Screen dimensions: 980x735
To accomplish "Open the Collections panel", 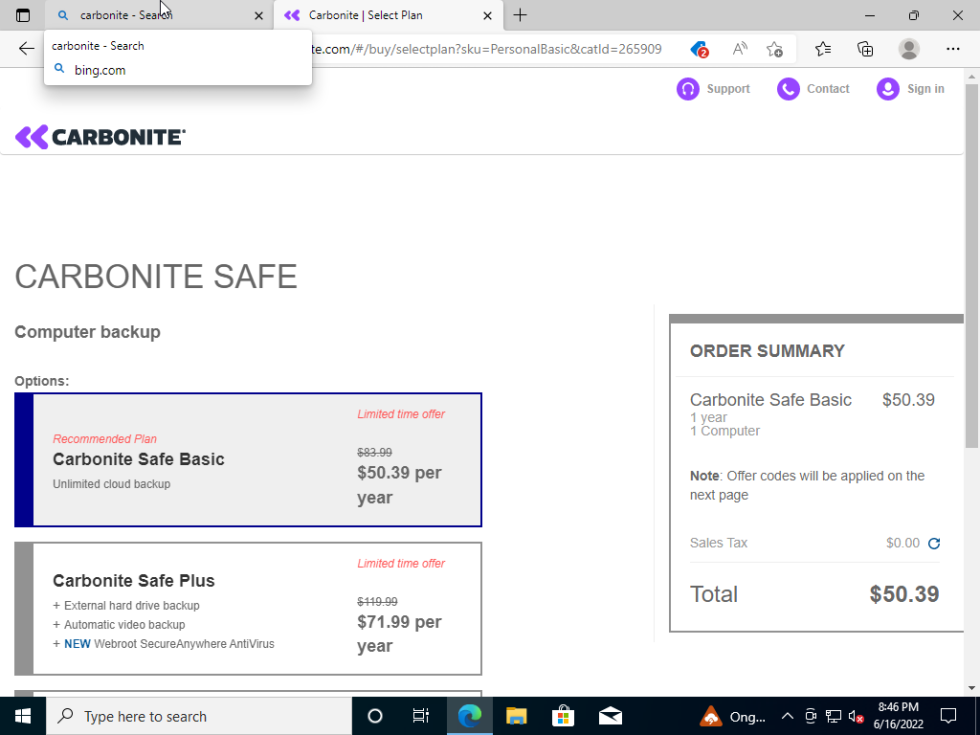I will tap(866, 49).
